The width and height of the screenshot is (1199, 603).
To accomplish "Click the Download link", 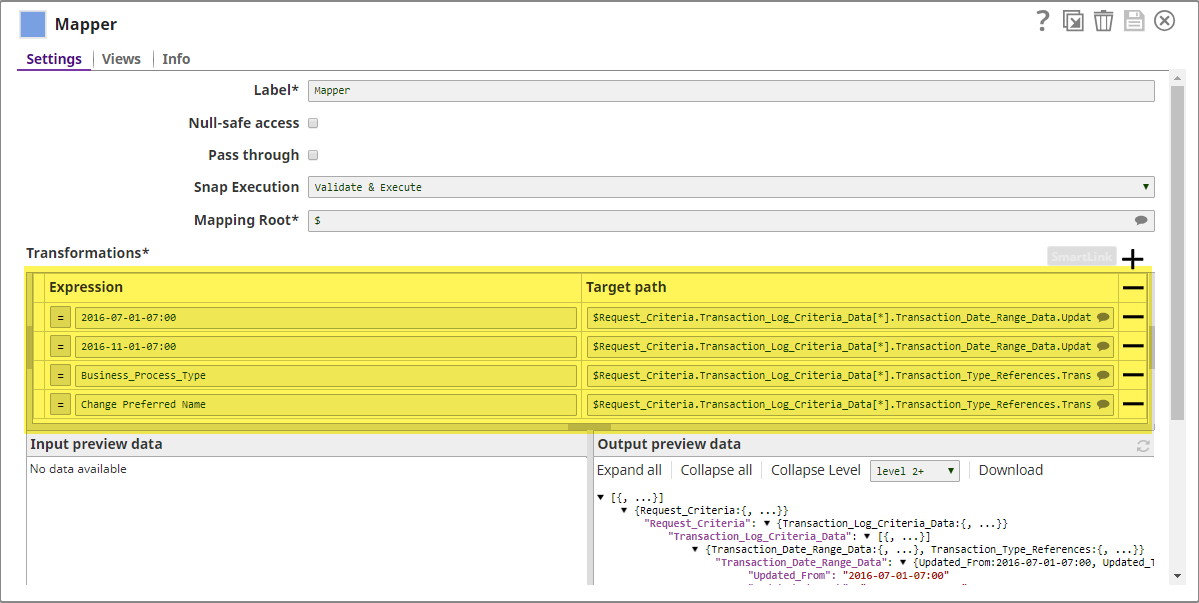I will coord(1010,470).
